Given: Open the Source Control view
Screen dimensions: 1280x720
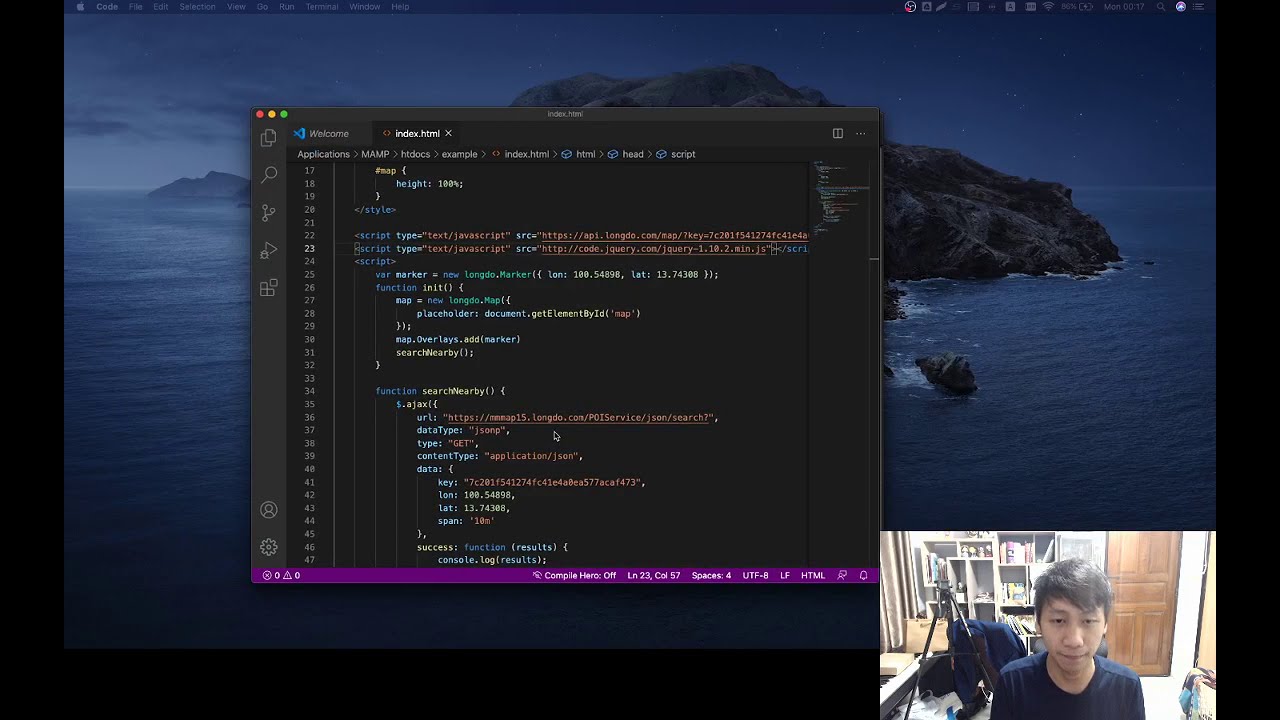Looking at the screenshot, I should coord(269,212).
